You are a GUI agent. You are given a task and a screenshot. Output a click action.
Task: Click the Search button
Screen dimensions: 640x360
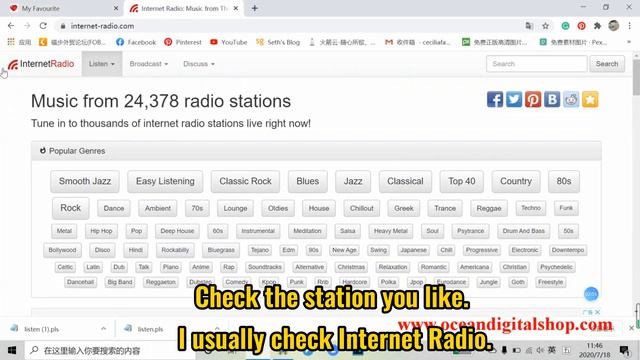pyautogui.click(x=607, y=64)
